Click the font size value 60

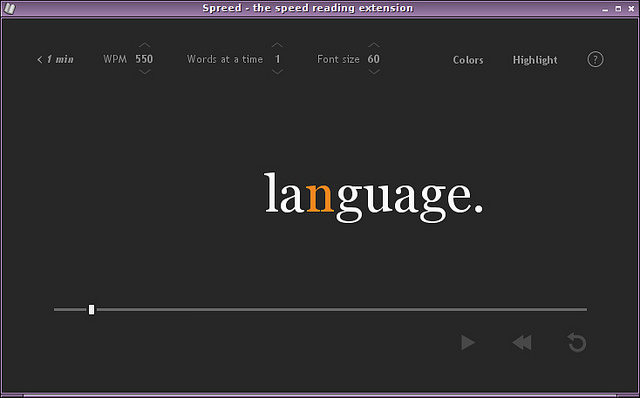(x=373, y=59)
